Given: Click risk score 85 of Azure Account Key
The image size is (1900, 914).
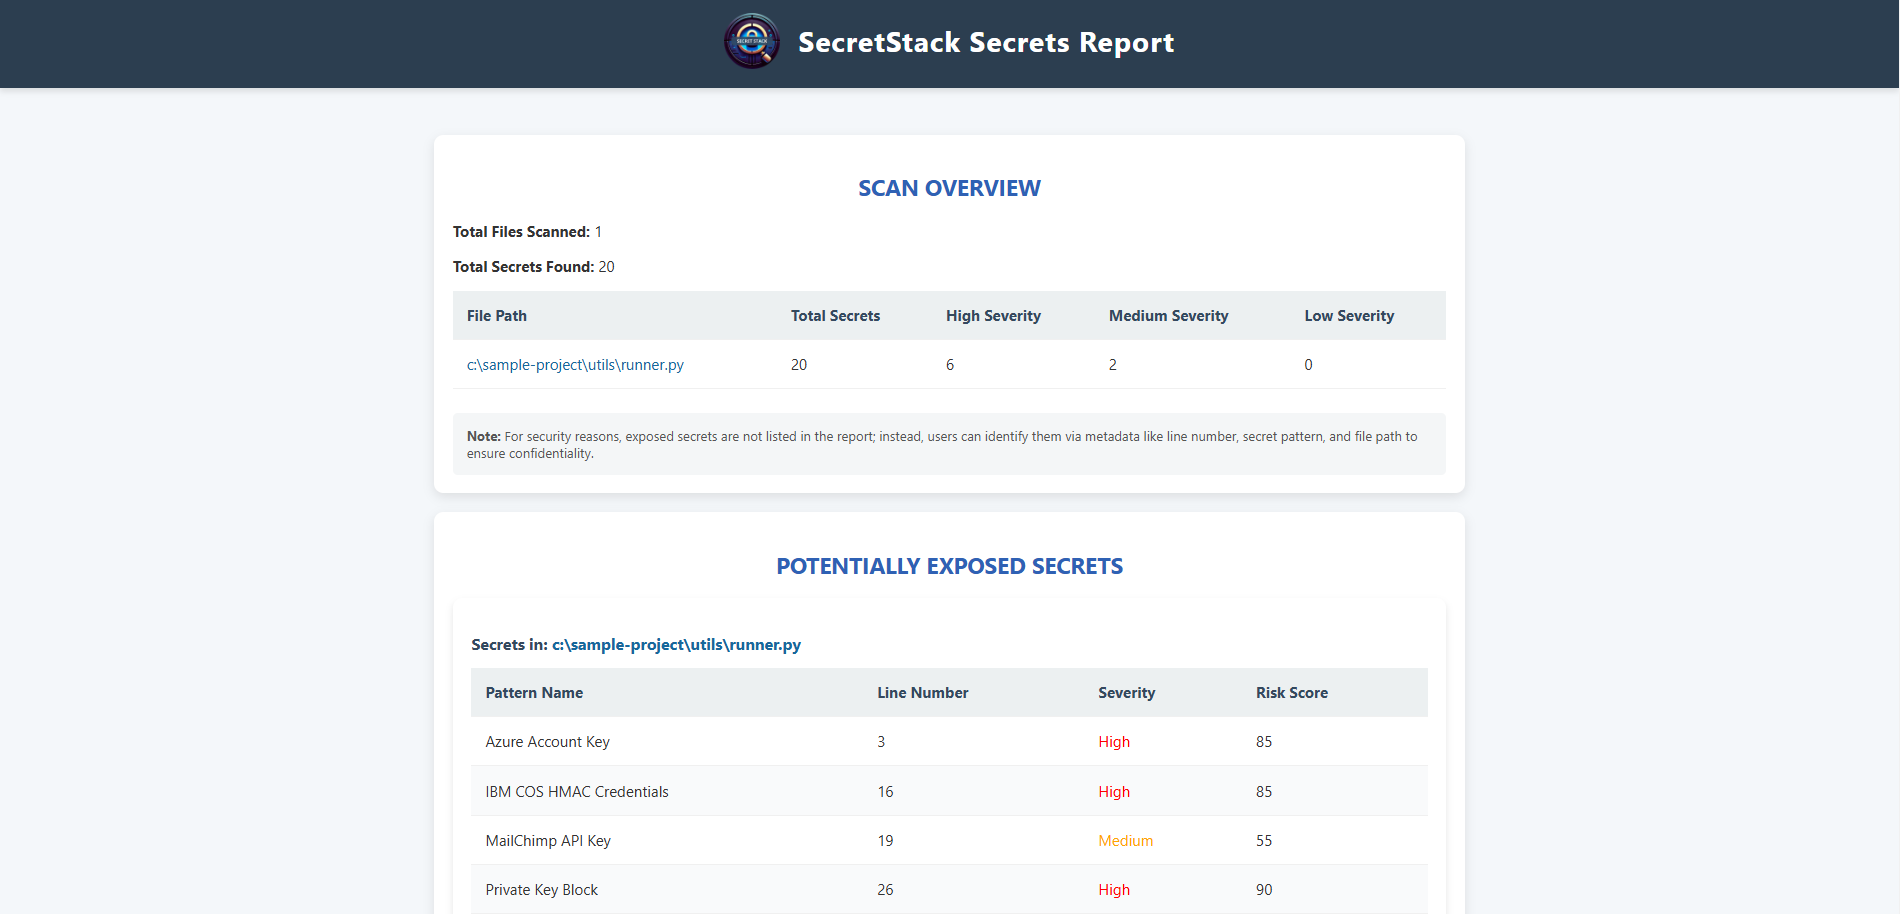Looking at the screenshot, I should coord(1264,742).
